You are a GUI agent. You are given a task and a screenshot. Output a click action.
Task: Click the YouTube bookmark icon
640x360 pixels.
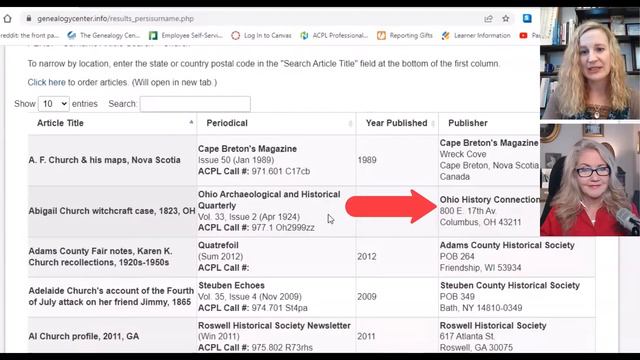(523, 36)
